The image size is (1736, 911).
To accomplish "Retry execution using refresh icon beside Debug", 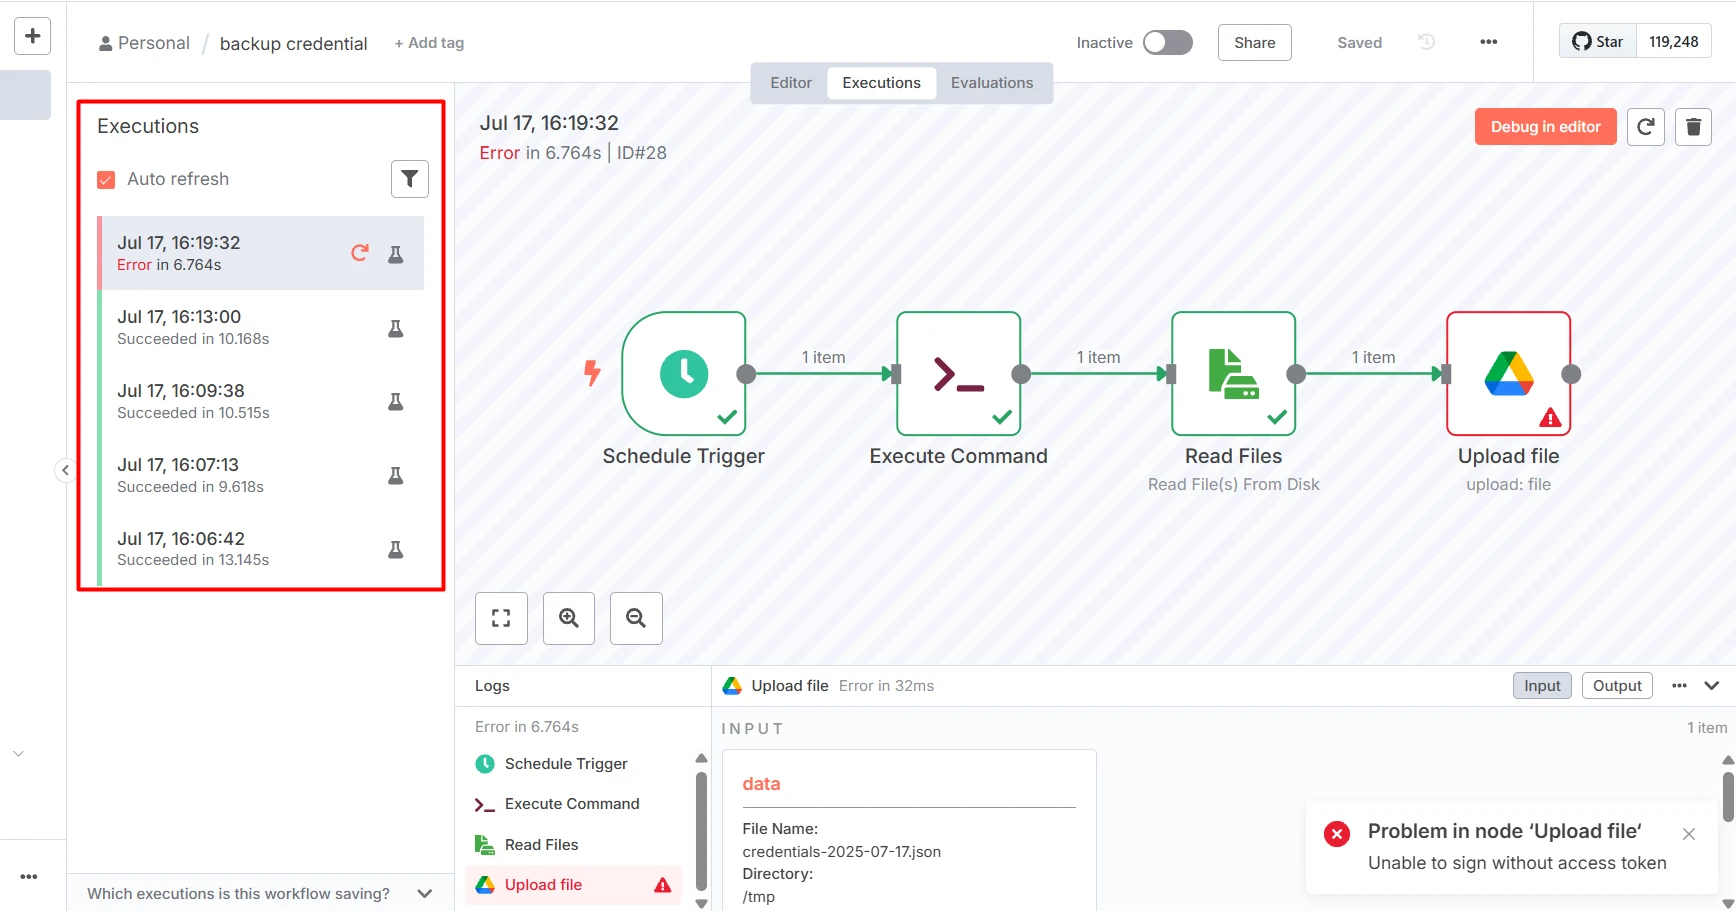I will [1645, 127].
